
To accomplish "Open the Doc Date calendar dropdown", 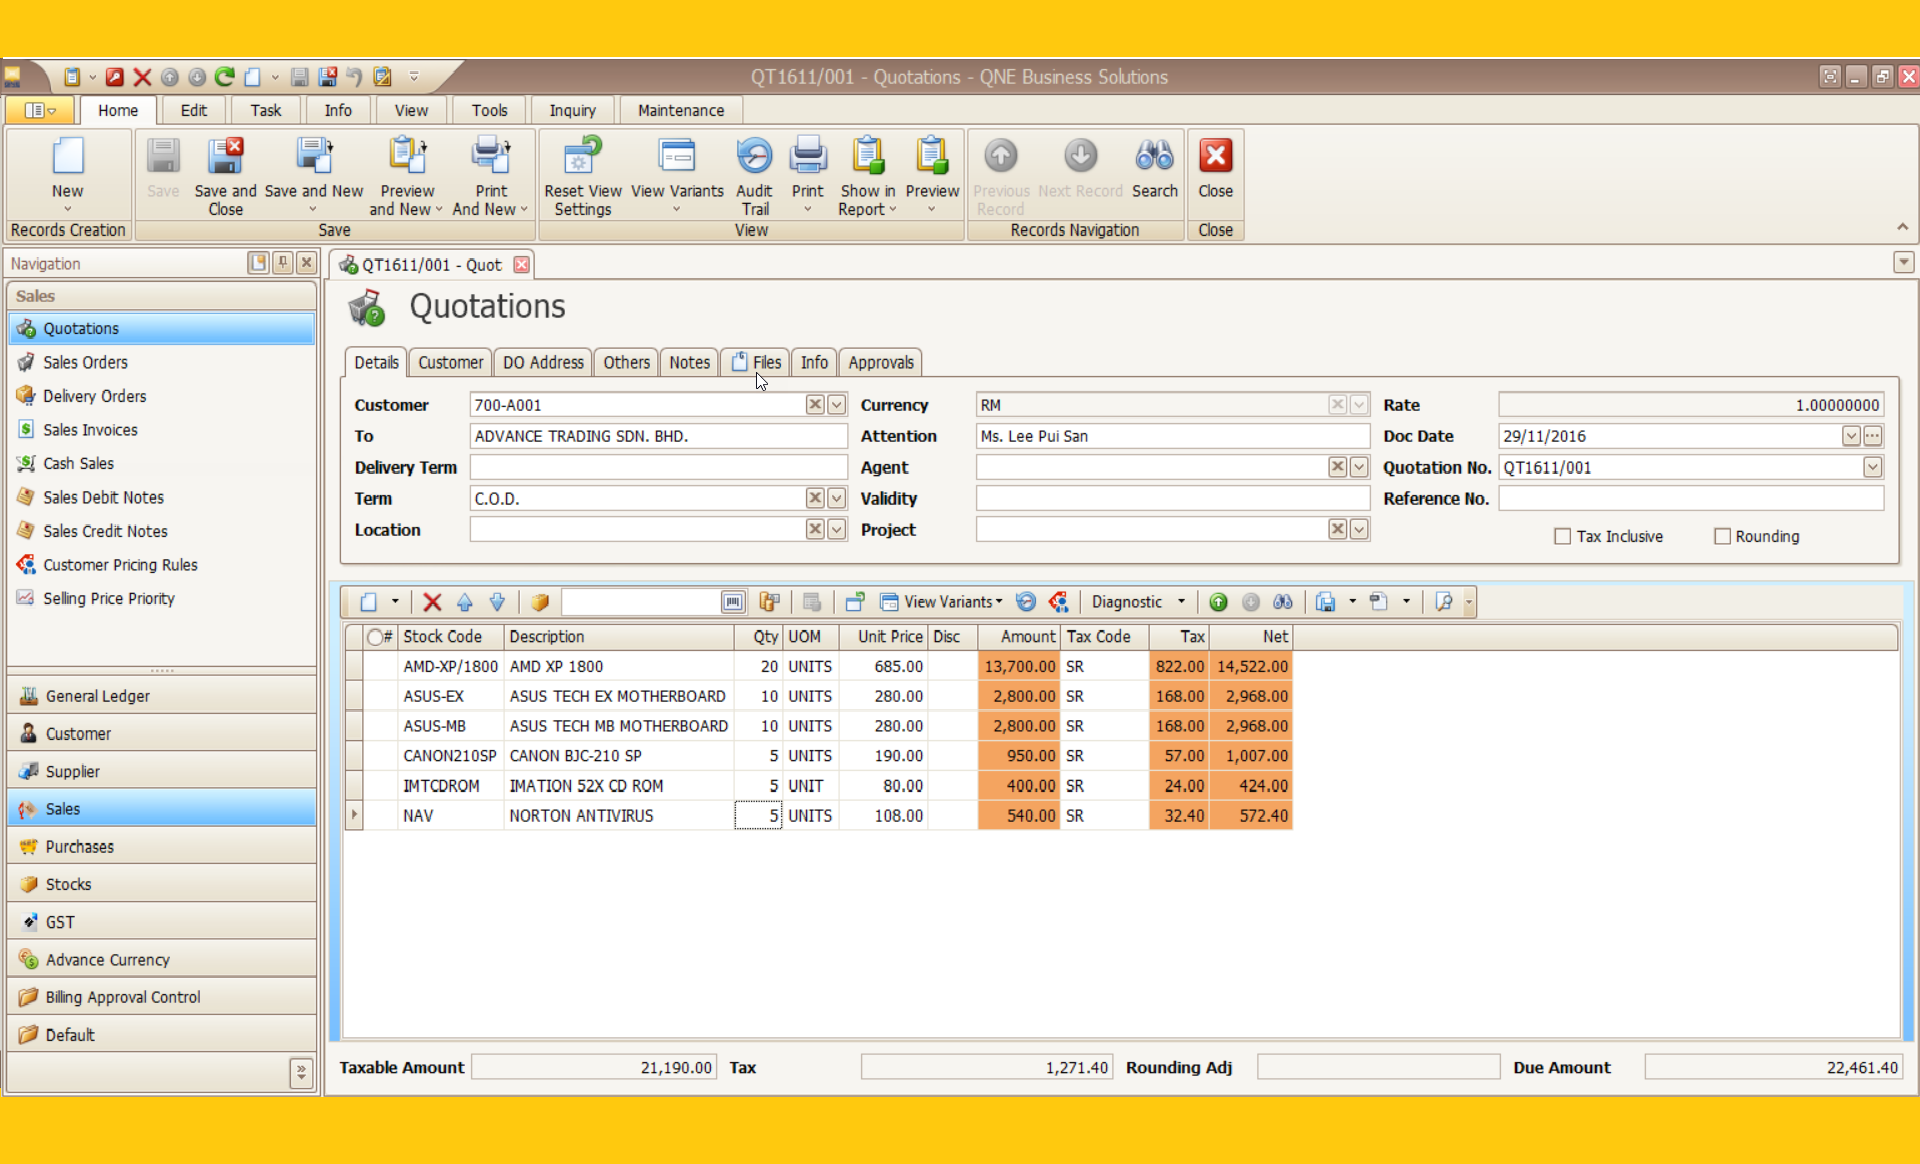I will click(x=1851, y=436).
